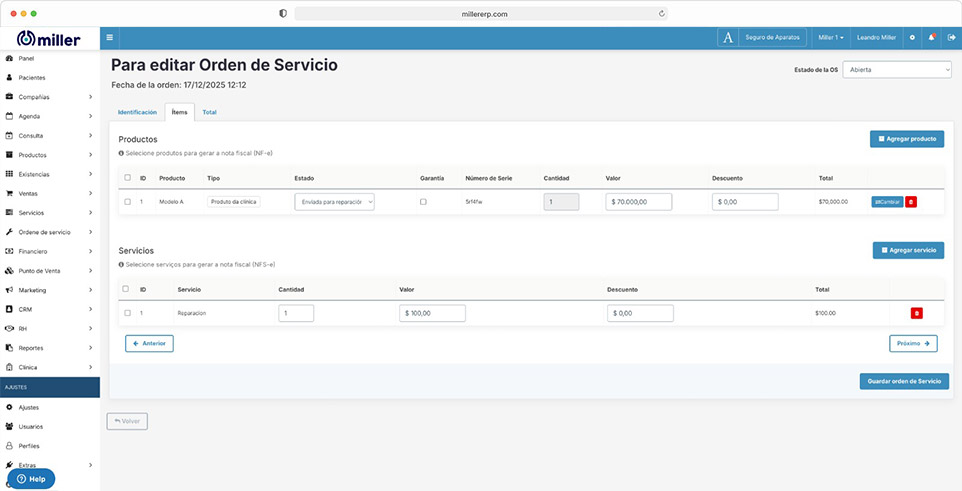Check the Reparacion row selection checkbox
This screenshot has height=491, width=962.
[128, 313]
